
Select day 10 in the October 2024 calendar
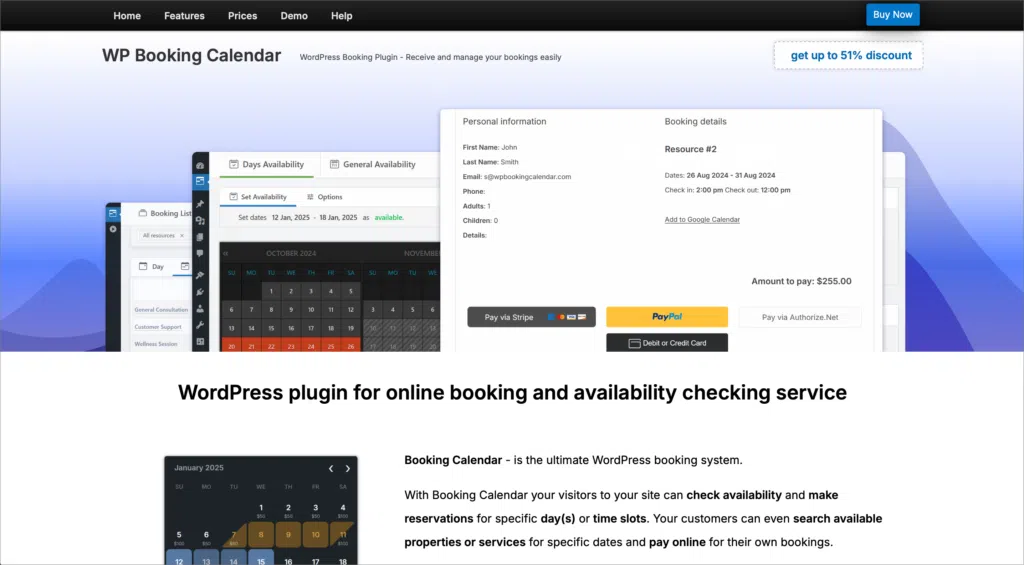click(311, 310)
